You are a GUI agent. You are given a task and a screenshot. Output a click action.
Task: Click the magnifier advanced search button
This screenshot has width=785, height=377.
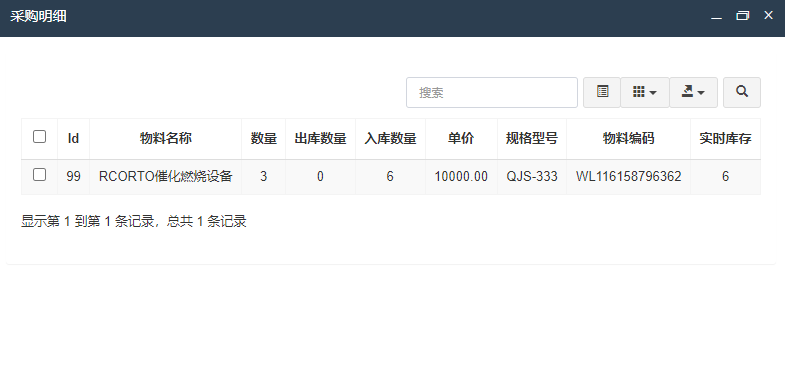pyautogui.click(x=742, y=92)
